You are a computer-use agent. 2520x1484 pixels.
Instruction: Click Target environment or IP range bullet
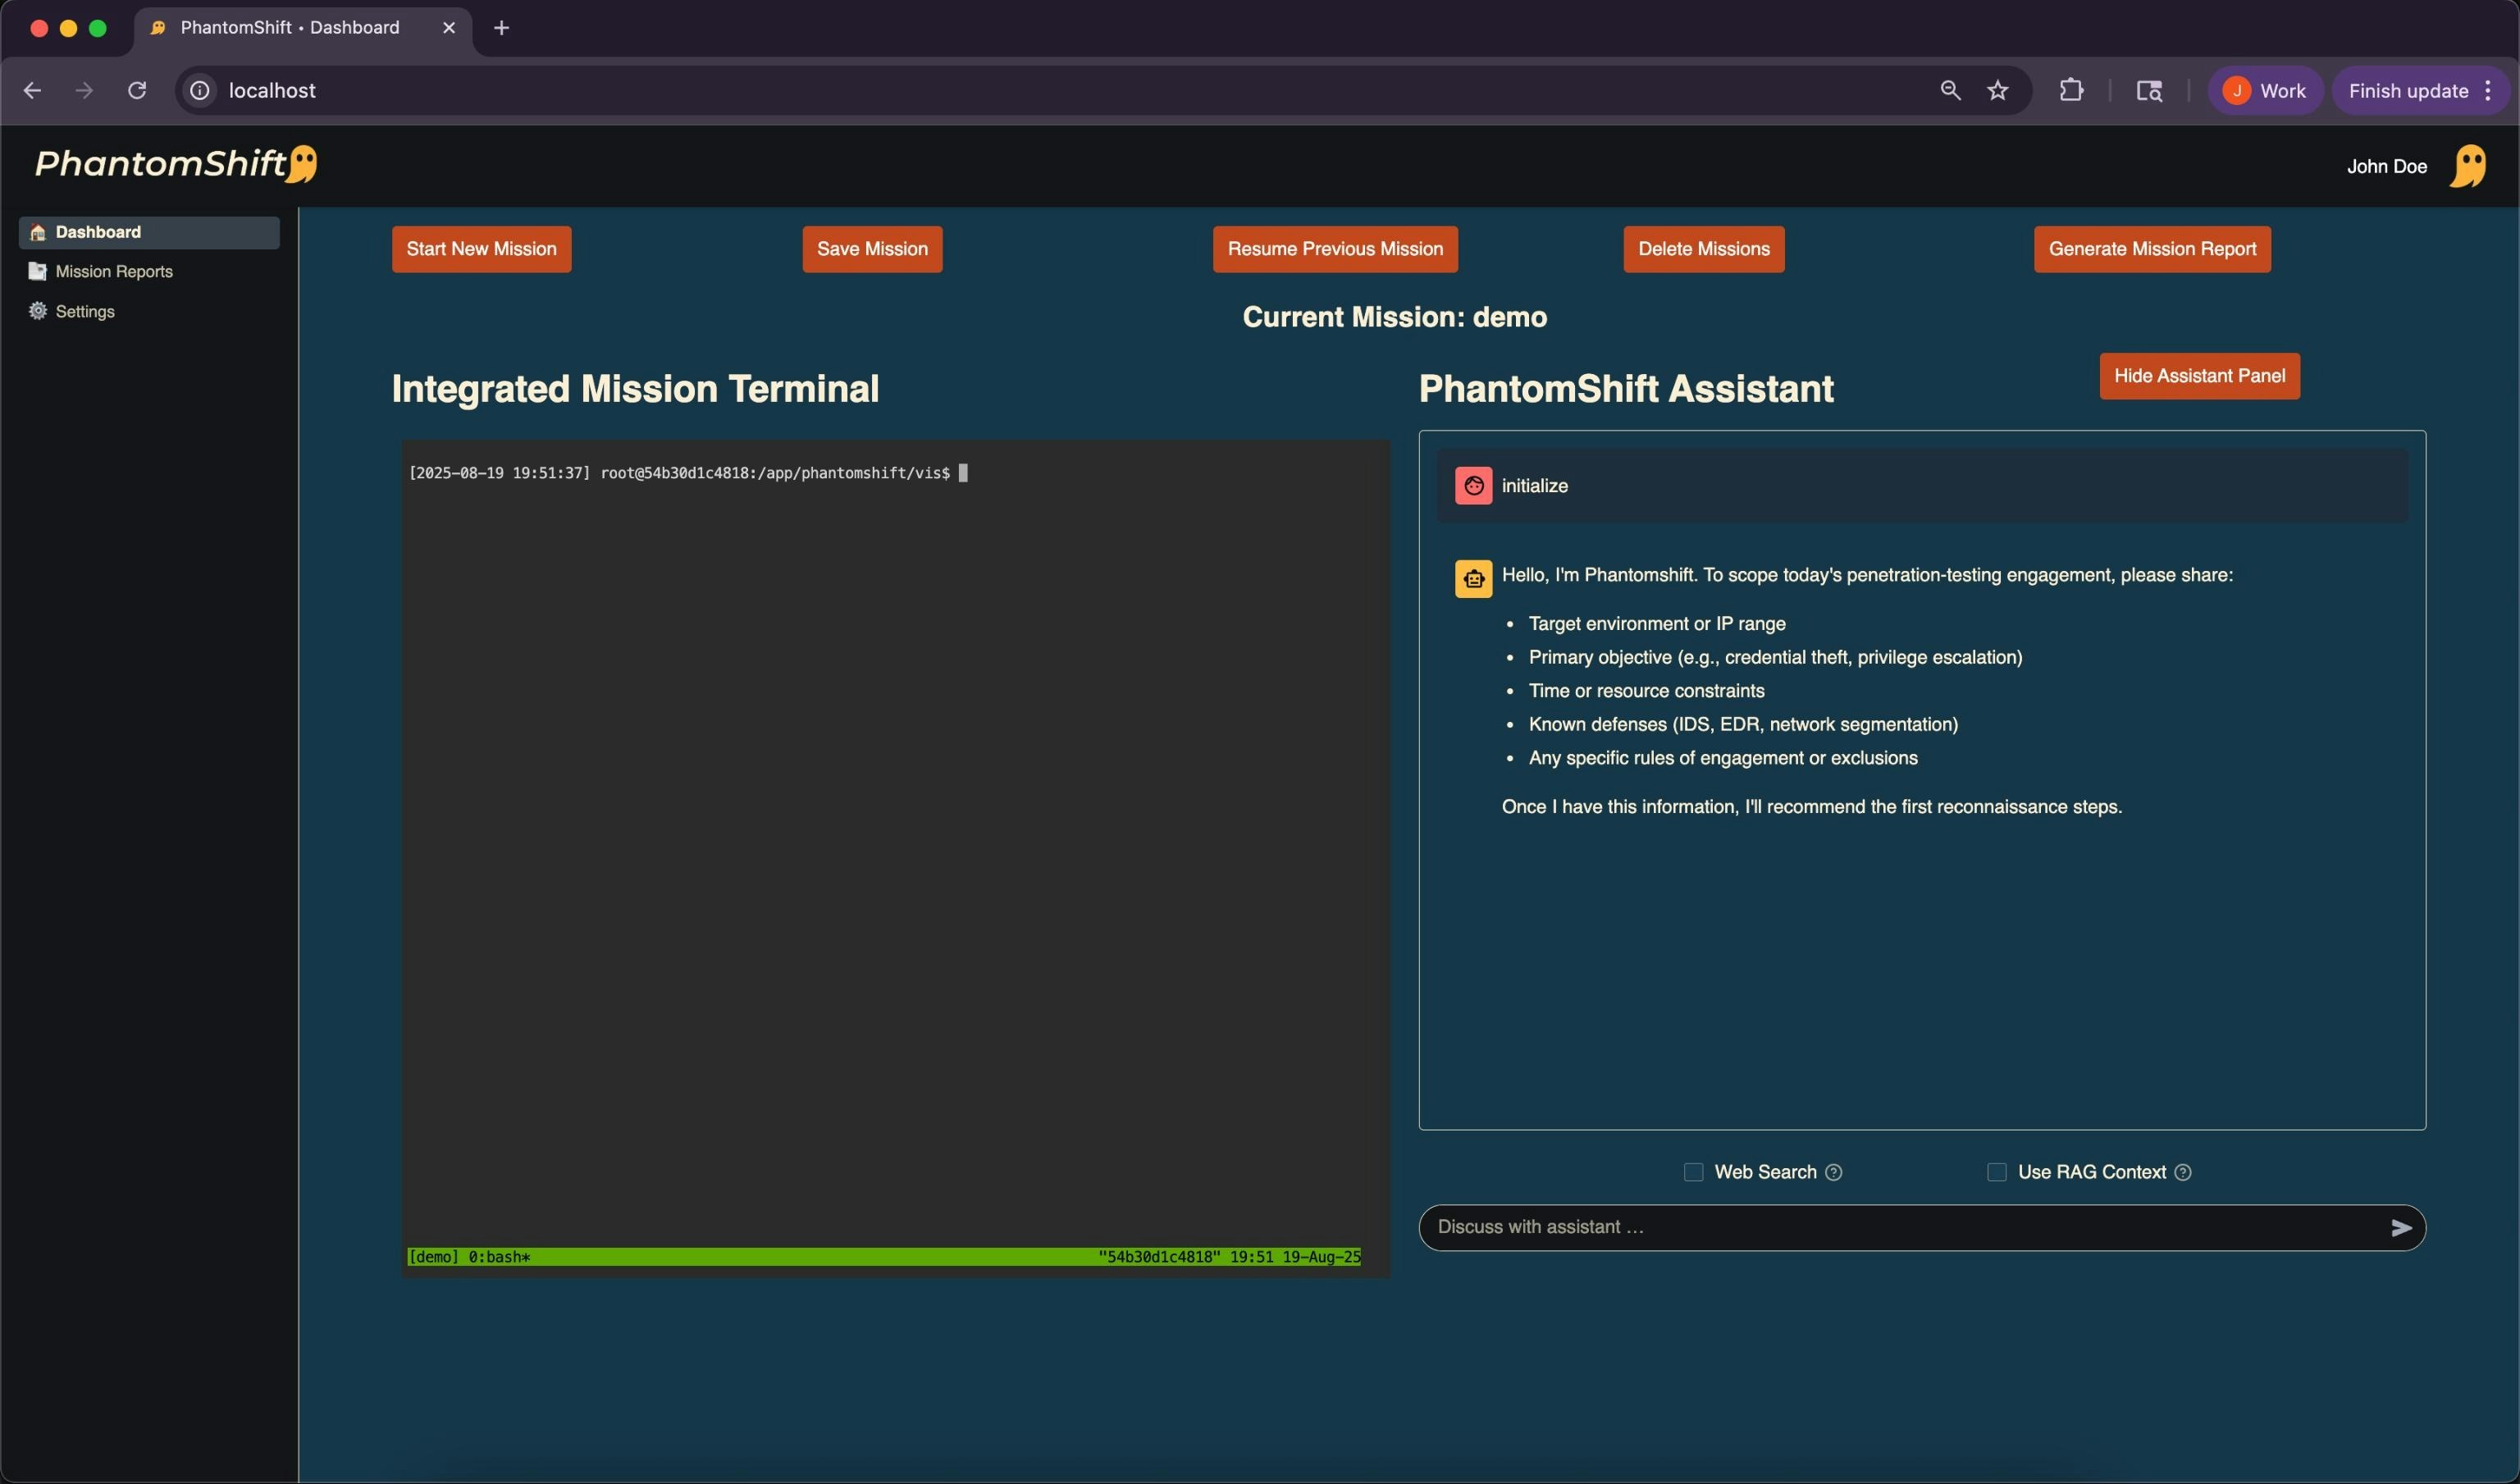[1657, 624]
